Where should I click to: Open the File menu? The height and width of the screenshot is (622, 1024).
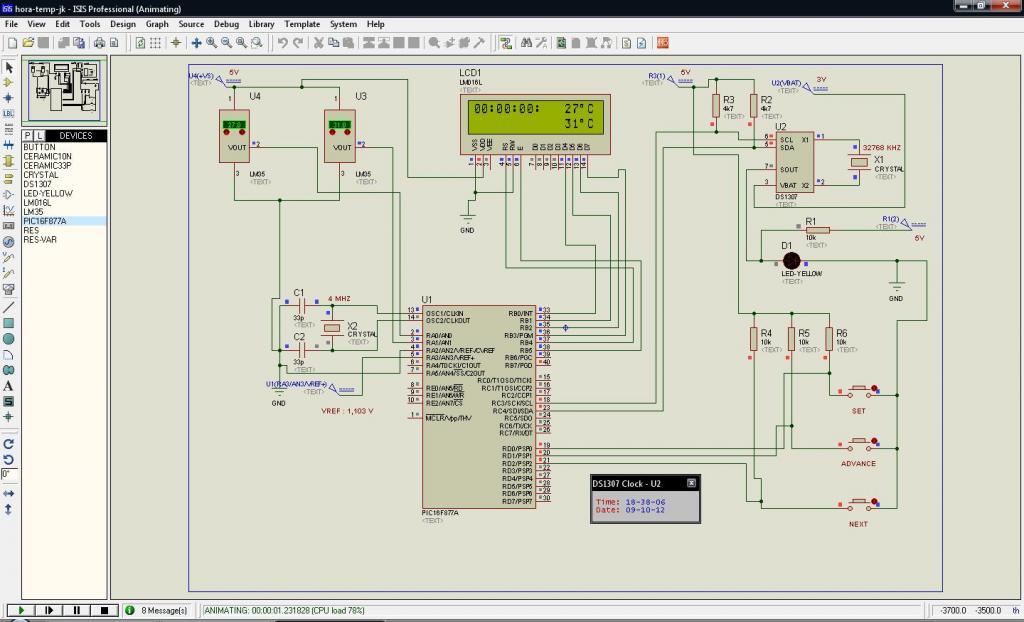(11, 24)
